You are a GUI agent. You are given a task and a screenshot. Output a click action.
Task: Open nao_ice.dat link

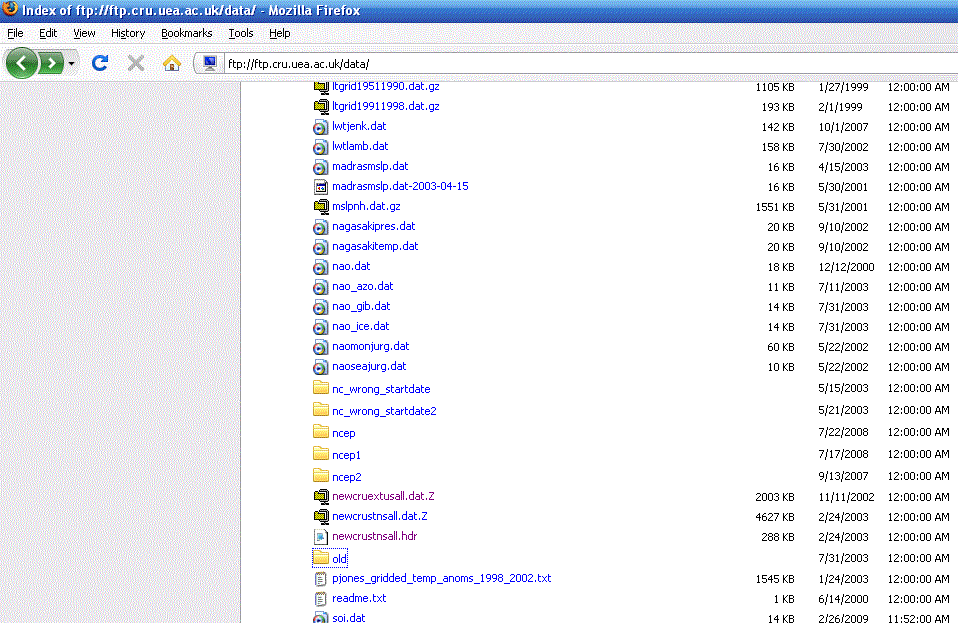[360, 327]
